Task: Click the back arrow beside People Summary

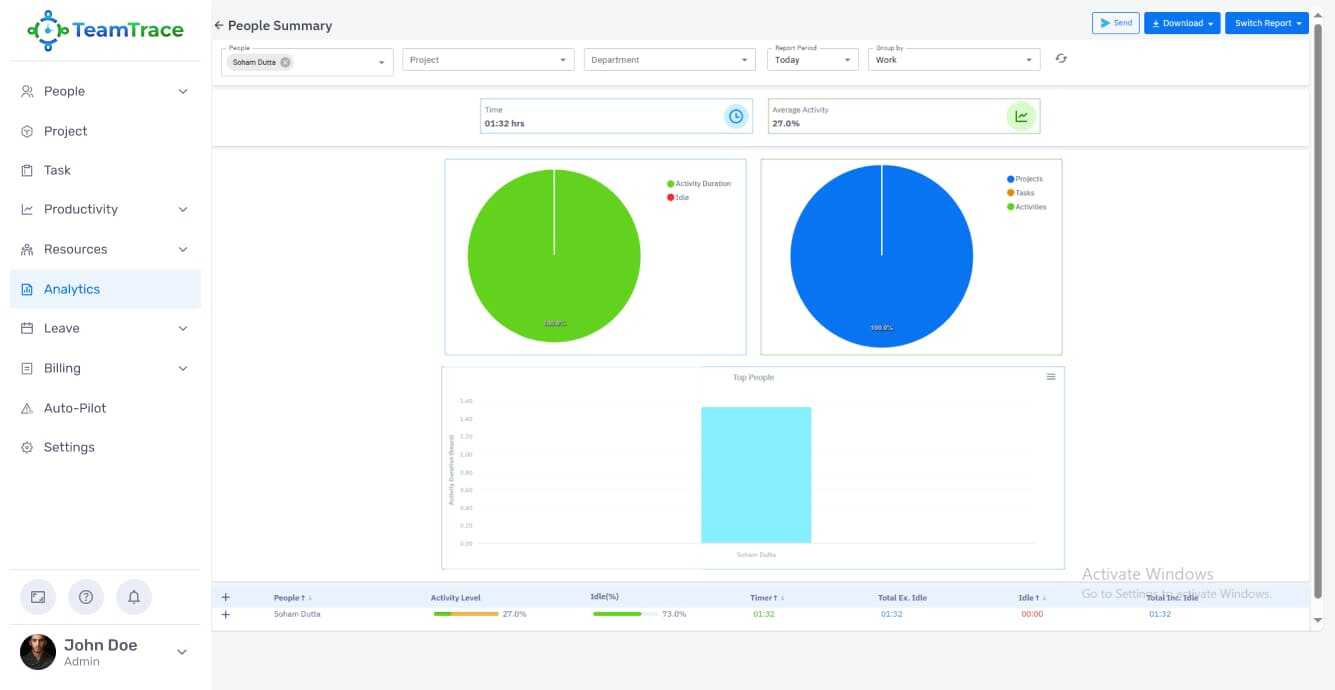Action: (x=218, y=25)
